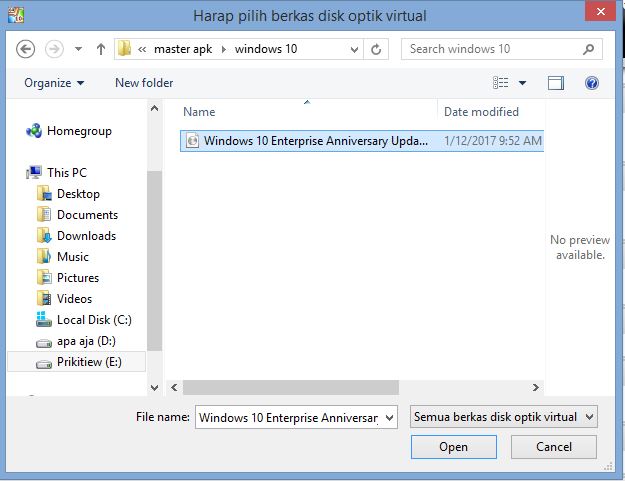Screen dimensions: 625x481
Task: Click the Local Disk (C:) drive icon
Action: [x=44, y=319]
